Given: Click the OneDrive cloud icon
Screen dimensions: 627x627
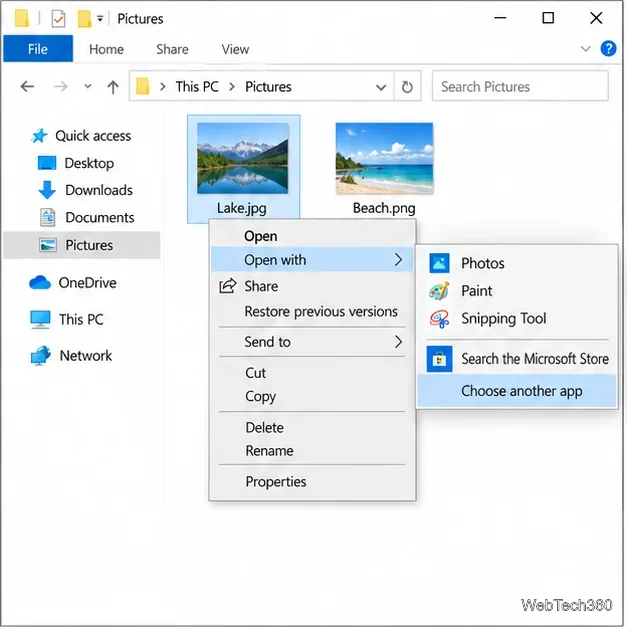Looking at the screenshot, I should click(x=40, y=282).
